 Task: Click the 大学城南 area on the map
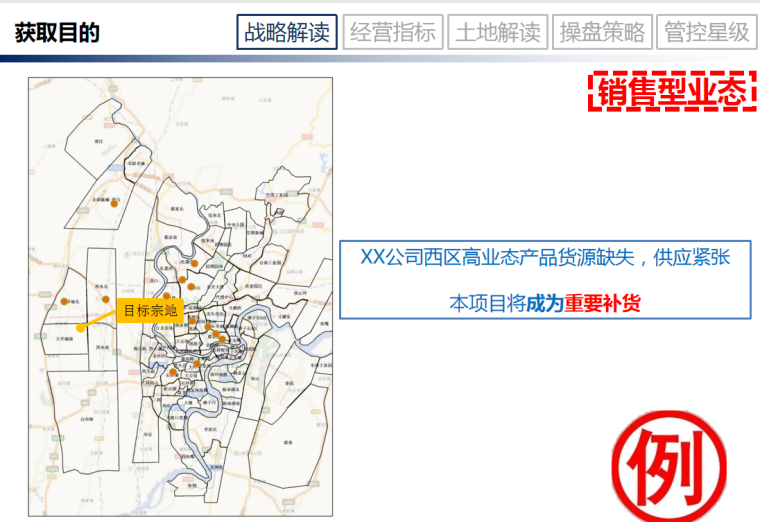point(67,340)
